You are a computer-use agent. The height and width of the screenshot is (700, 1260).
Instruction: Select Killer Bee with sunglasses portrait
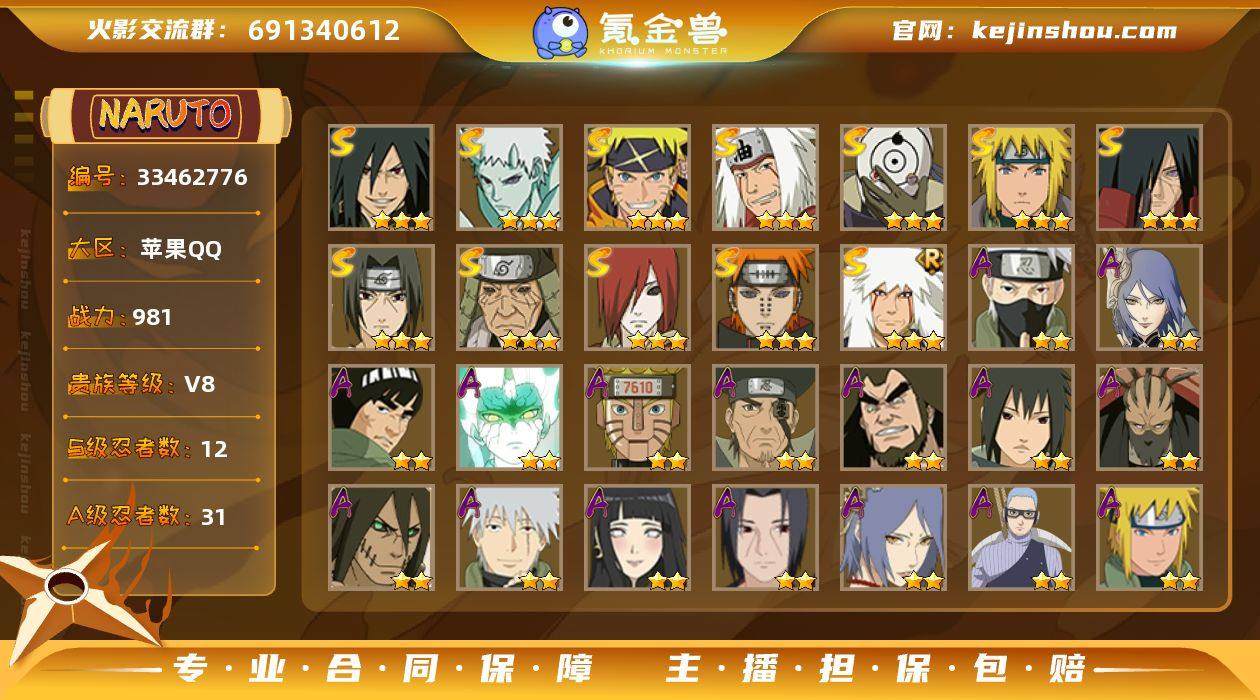1021,538
